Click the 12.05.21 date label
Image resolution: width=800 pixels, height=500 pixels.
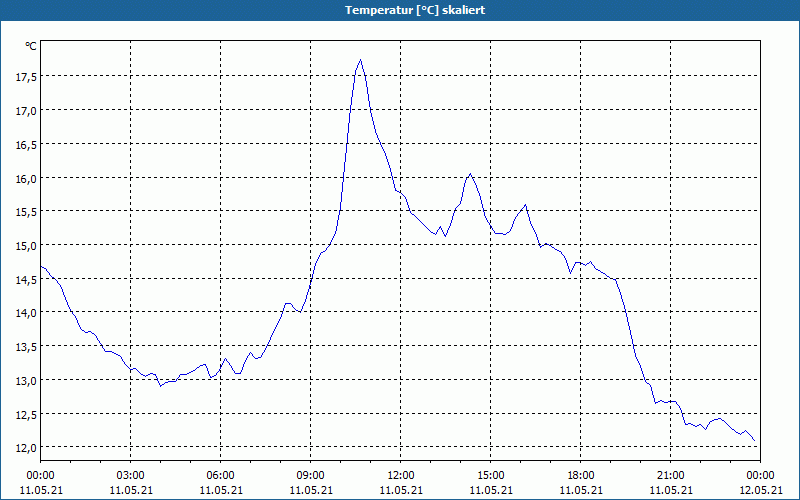(760, 490)
